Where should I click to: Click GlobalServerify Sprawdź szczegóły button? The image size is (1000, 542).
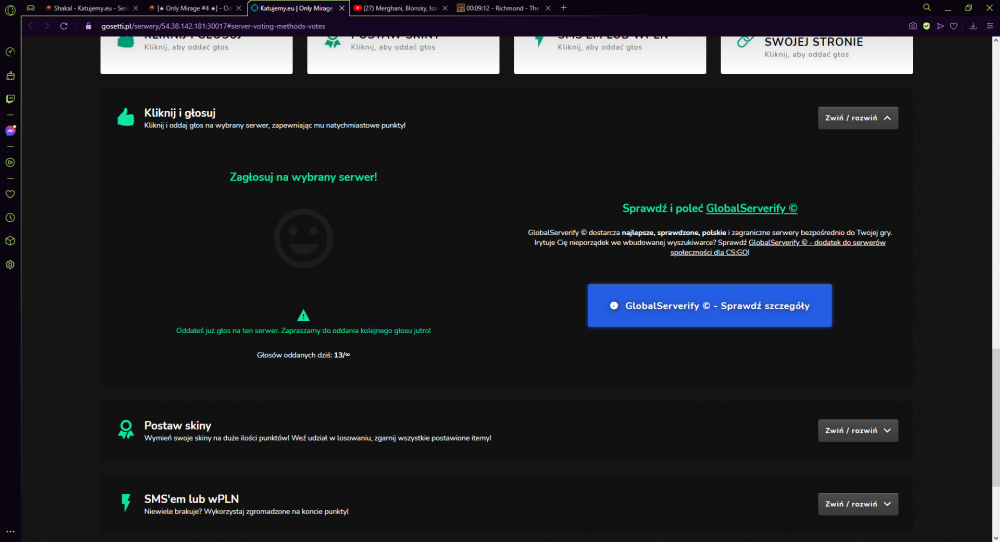point(709,305)
